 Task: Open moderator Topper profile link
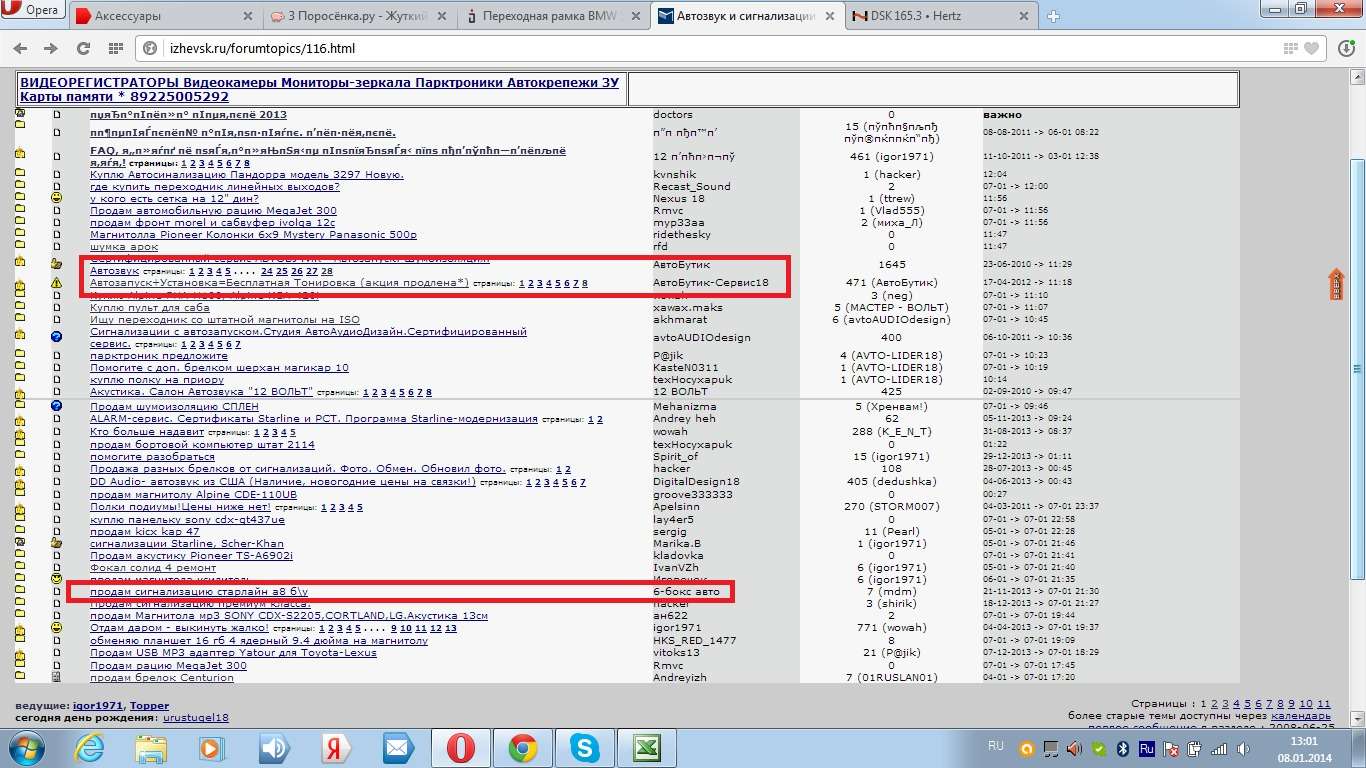pyautogui.click(x=149, y=705)
